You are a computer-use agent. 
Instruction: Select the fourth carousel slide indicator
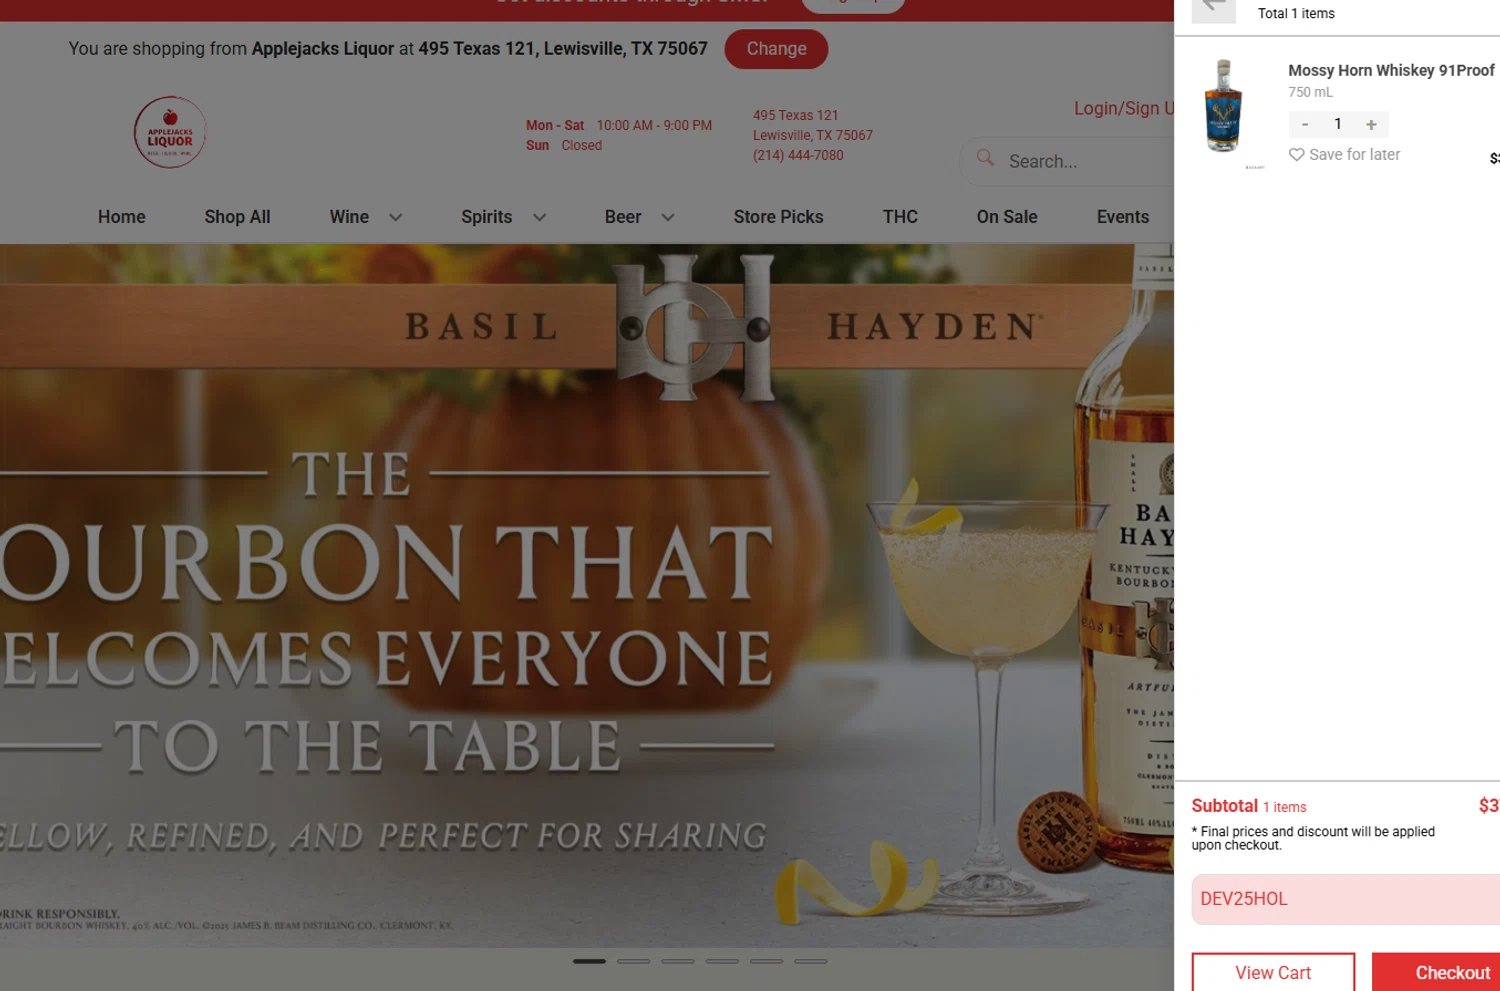click(722, 961)
